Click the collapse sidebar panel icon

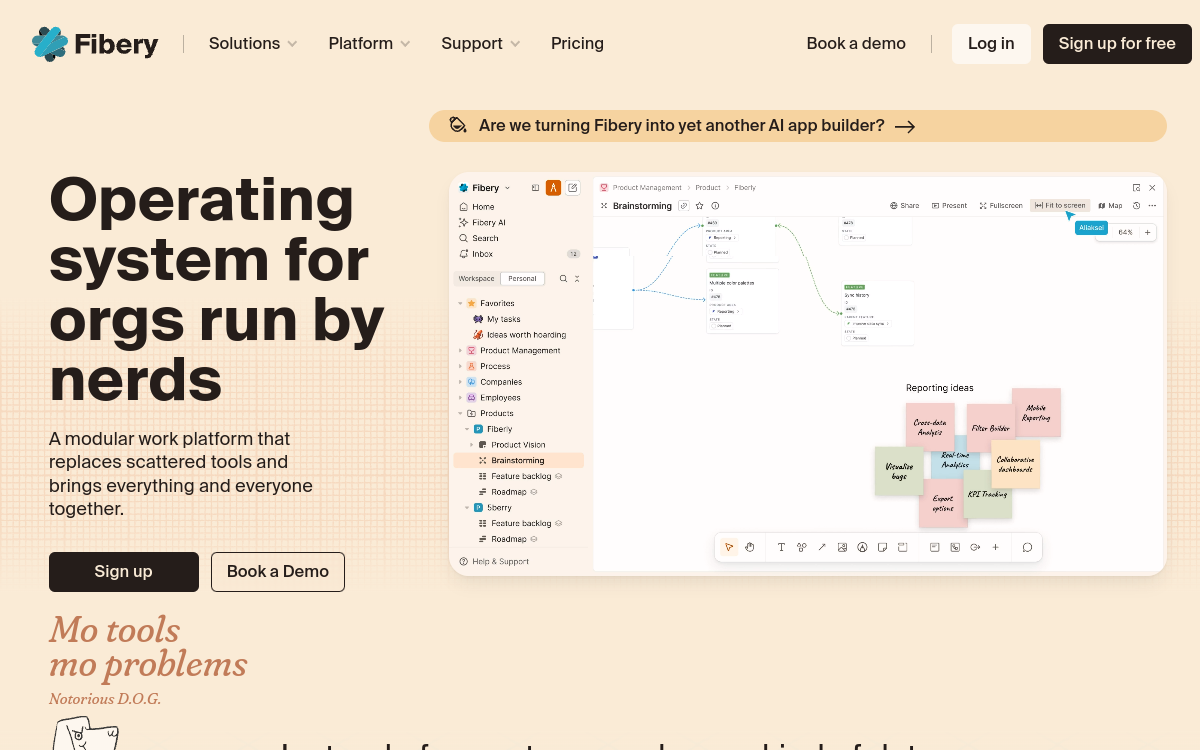[x=535, y=187]
